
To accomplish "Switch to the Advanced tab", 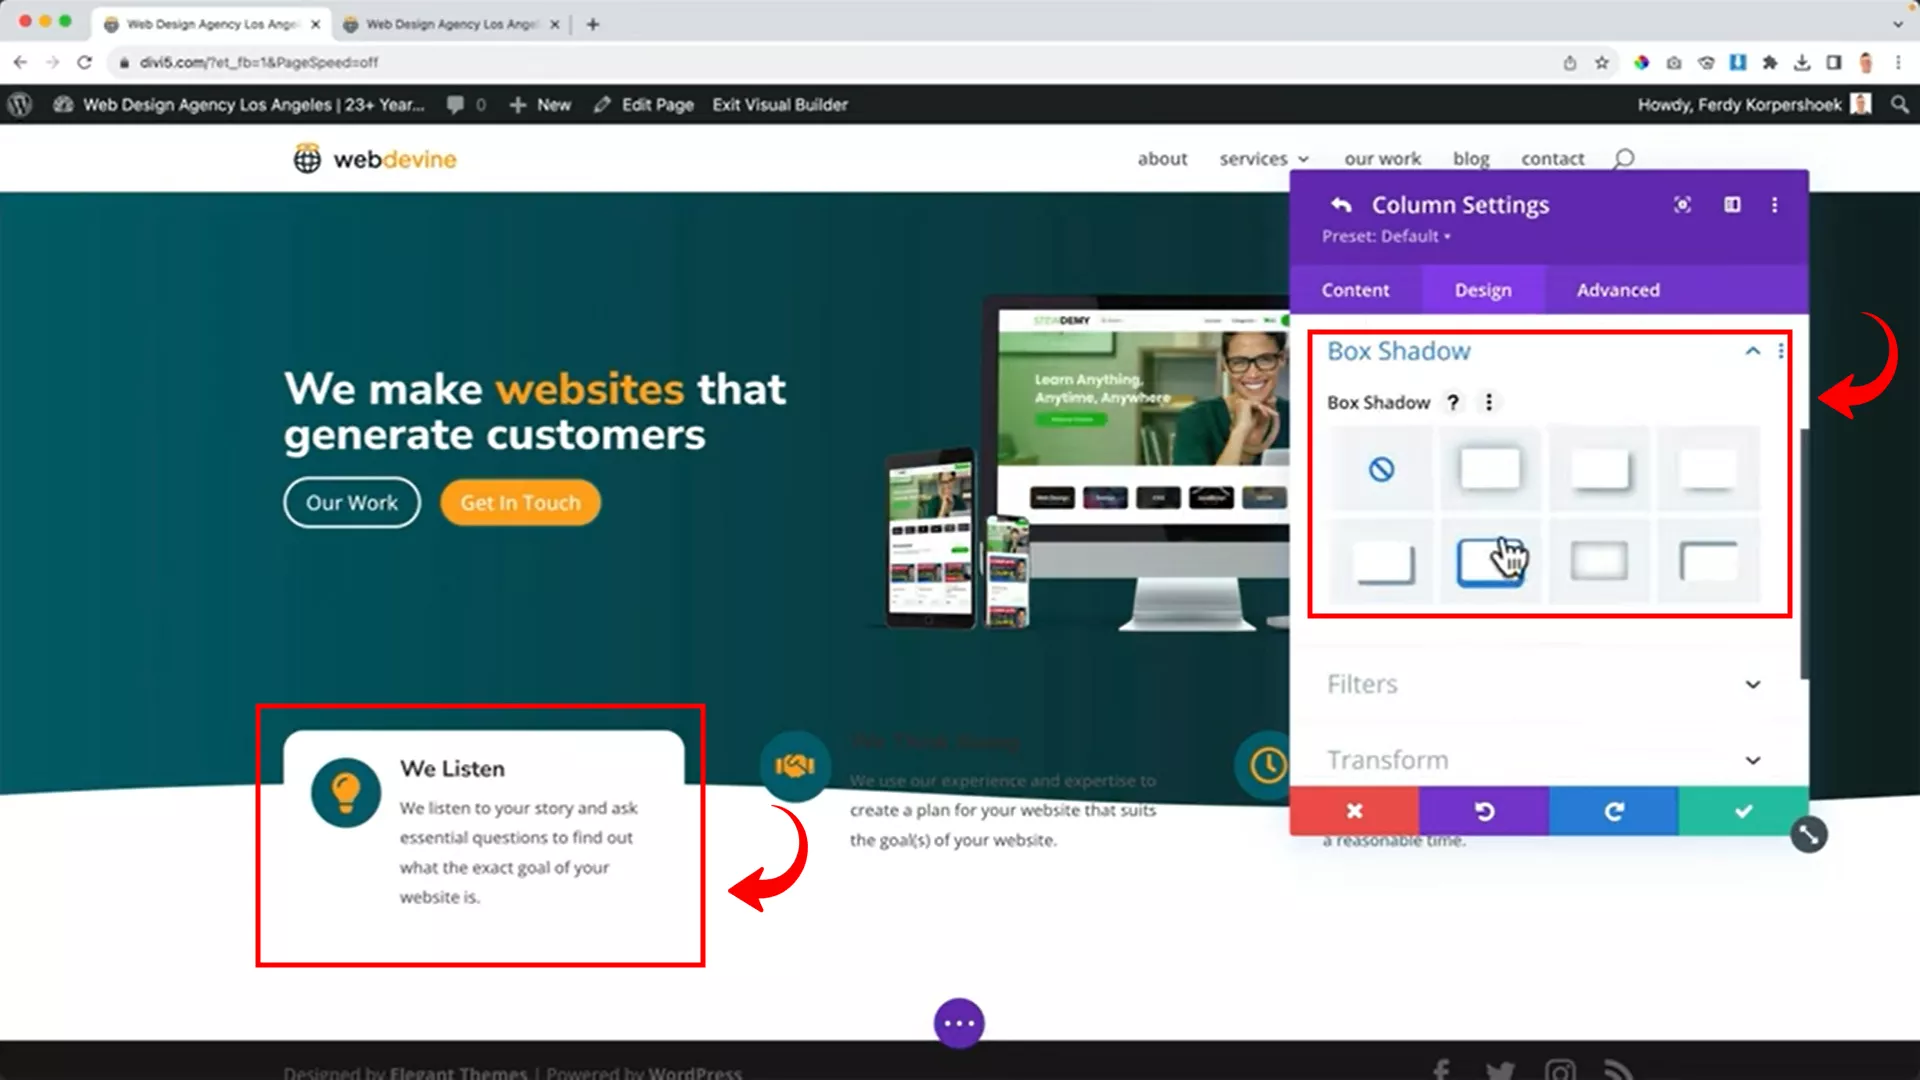I will pos(1618,290).
